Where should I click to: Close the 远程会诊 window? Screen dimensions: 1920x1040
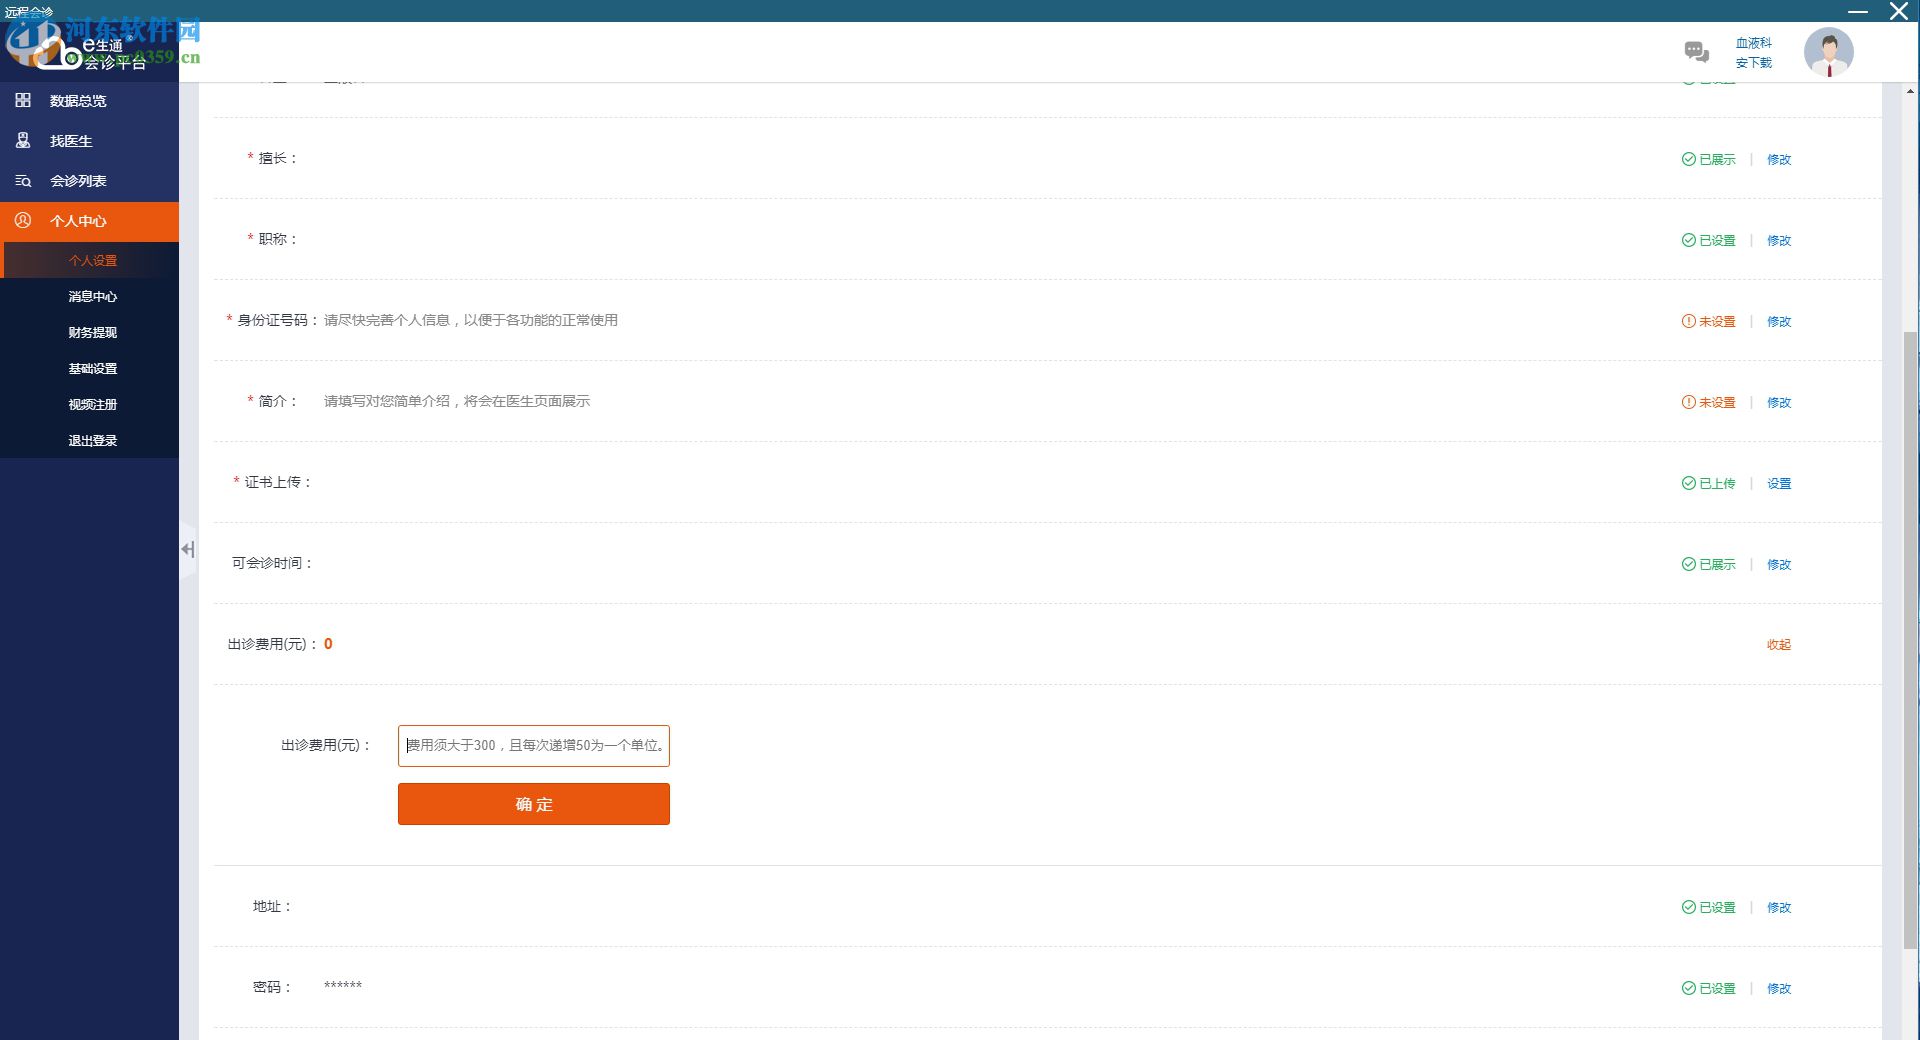click(x=1898, y=11)
